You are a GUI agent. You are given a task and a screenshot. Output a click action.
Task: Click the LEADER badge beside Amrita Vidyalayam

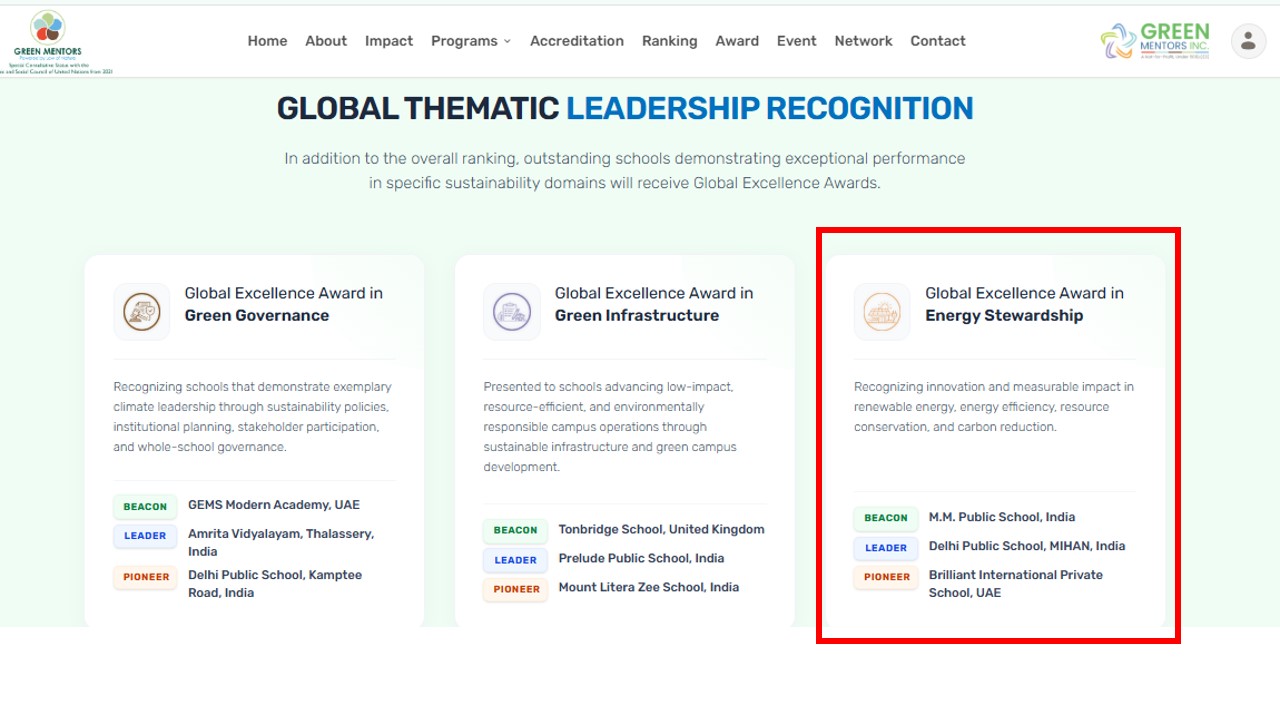(145, 536)
